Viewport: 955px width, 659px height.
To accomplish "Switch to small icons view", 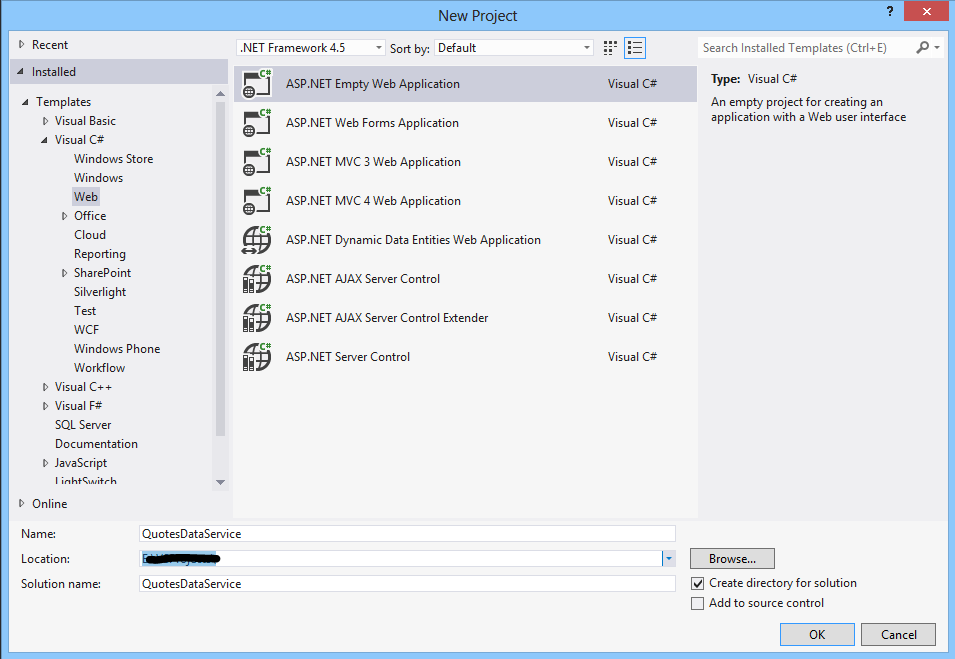I will [610, 48].
